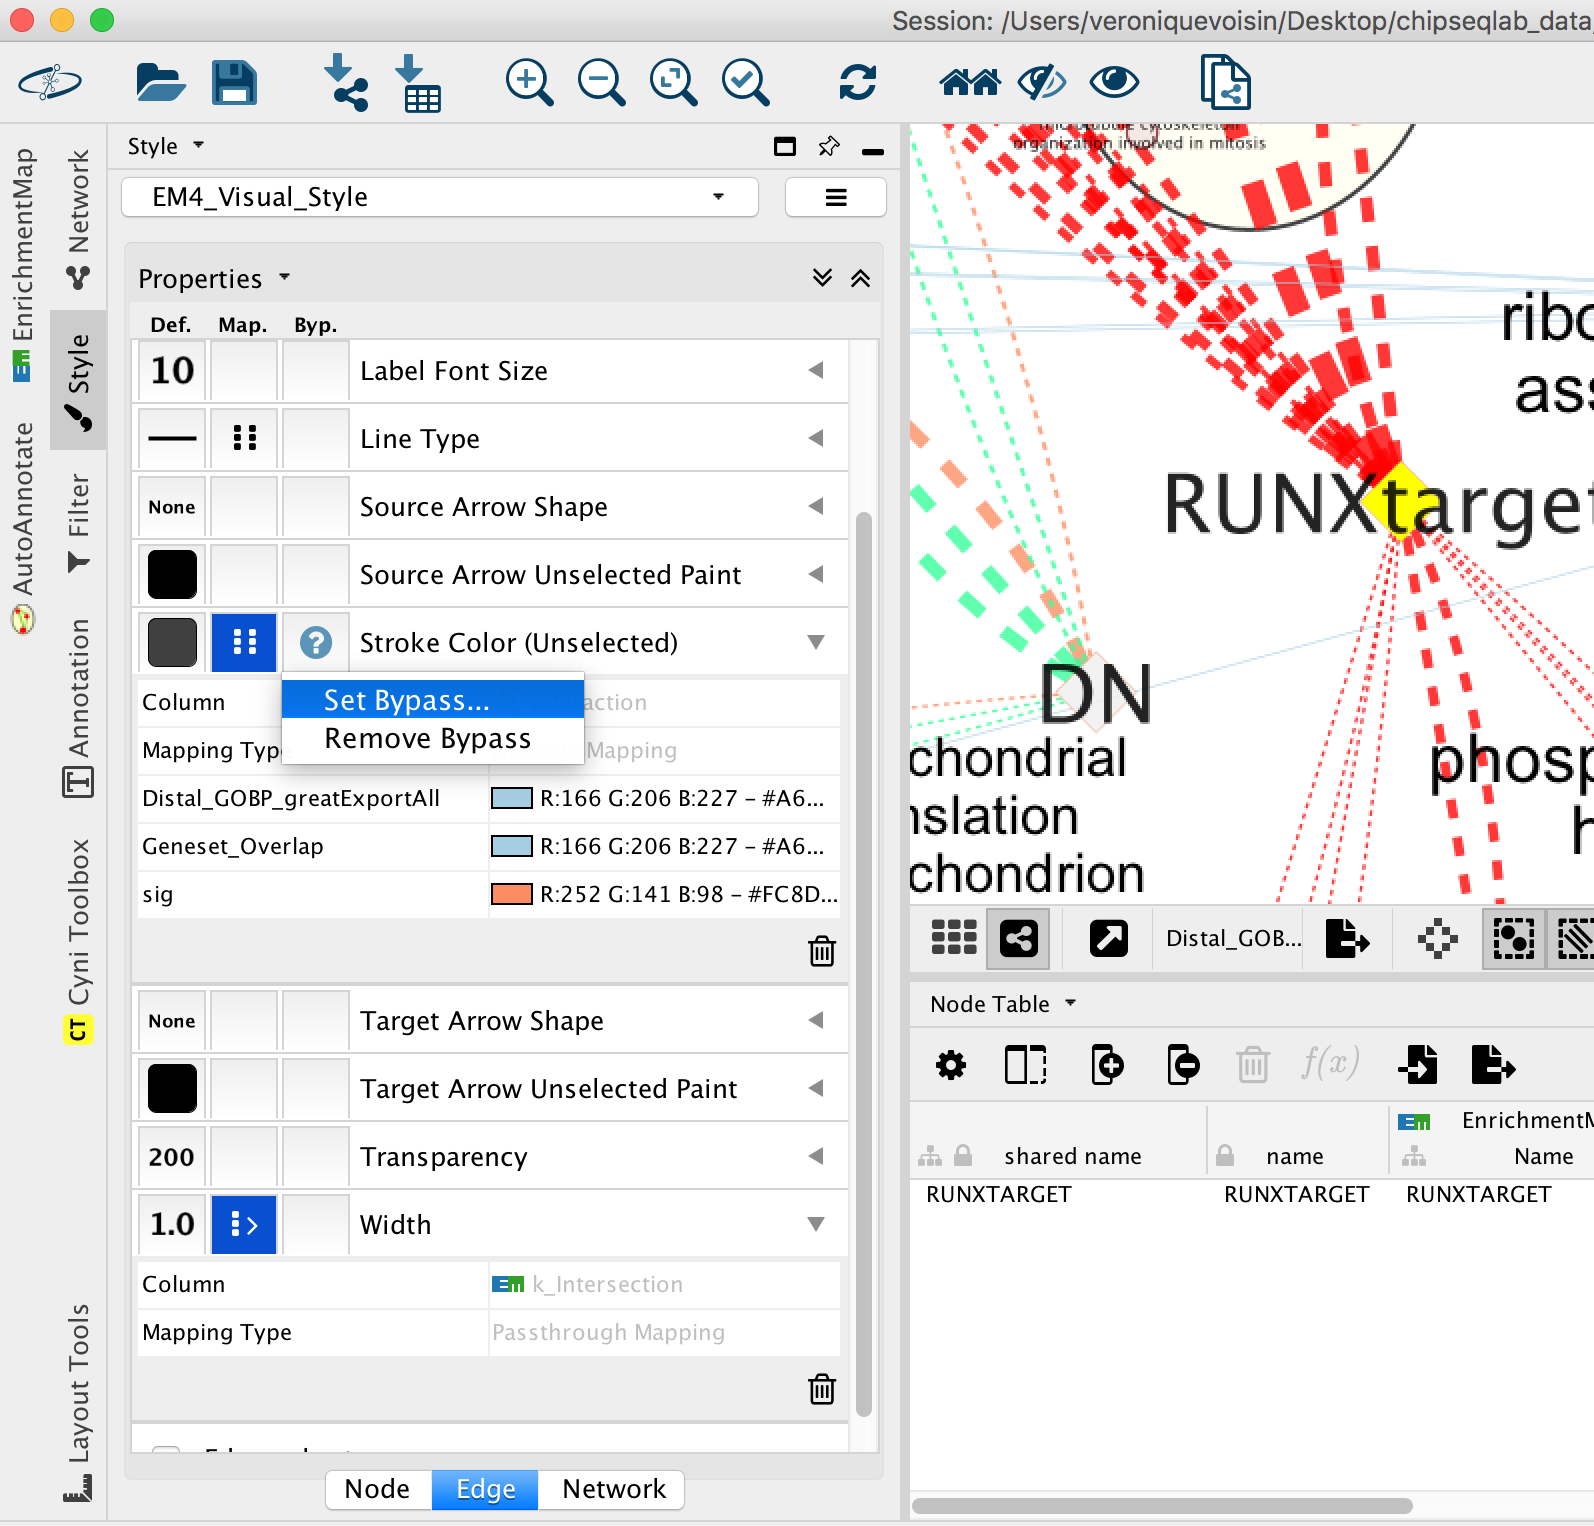This screenshot has width=1594, height=1526.
Task: Toggle Hide Selected eye-slash icon
Action: [1042, 82]
